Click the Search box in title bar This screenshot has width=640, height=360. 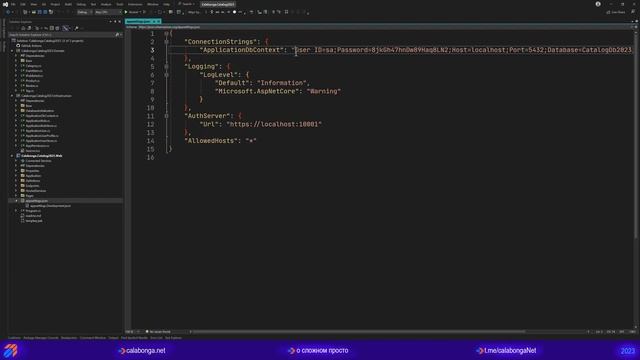186,4
